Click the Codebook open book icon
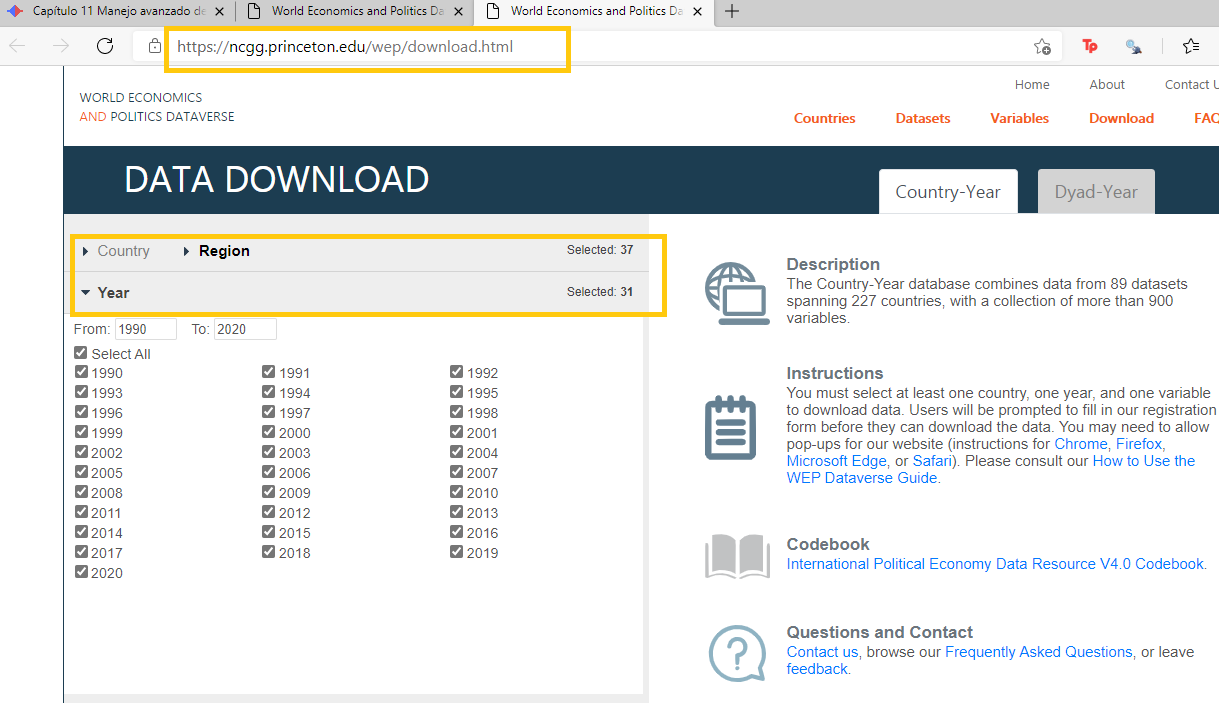This screenshot has height=703, width=1219. 737,556
